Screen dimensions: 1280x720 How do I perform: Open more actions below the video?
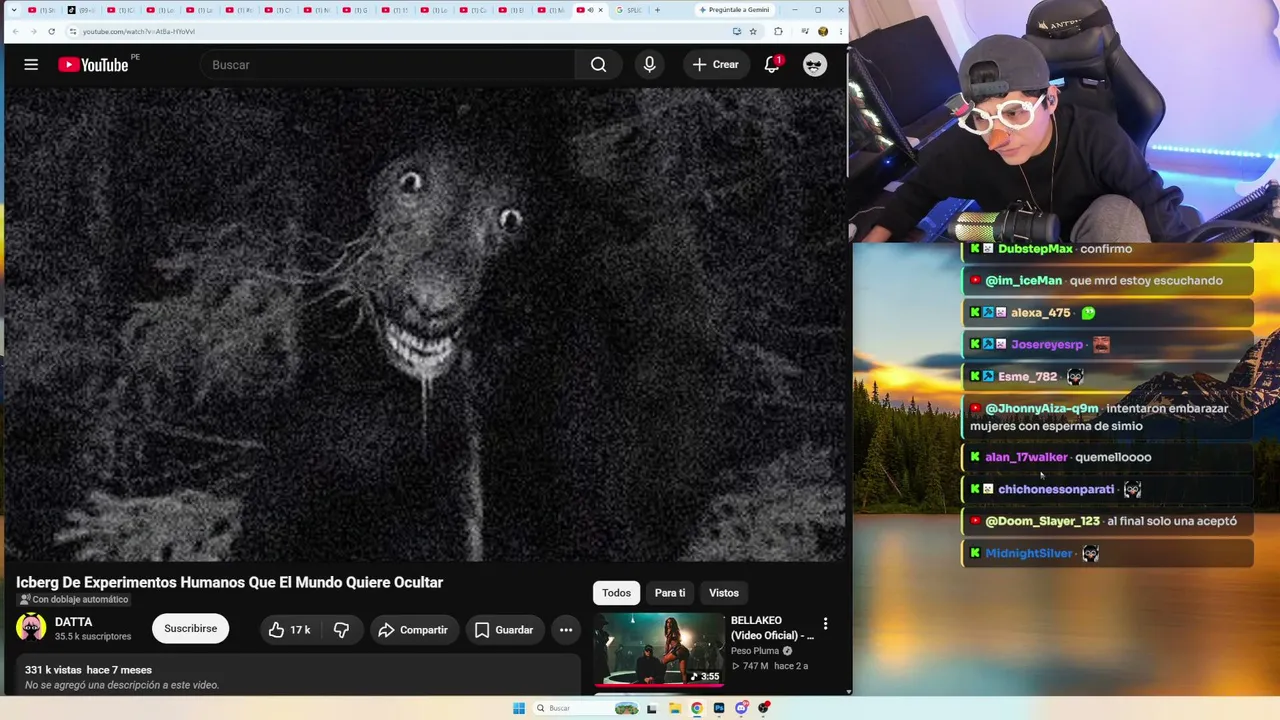(x=566, y=630)
